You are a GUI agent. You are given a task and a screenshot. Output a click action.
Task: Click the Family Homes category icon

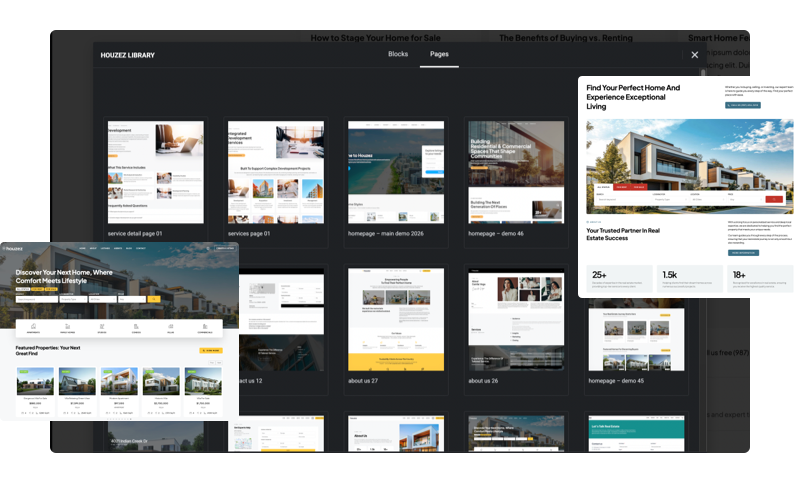[x=67, y=327]
